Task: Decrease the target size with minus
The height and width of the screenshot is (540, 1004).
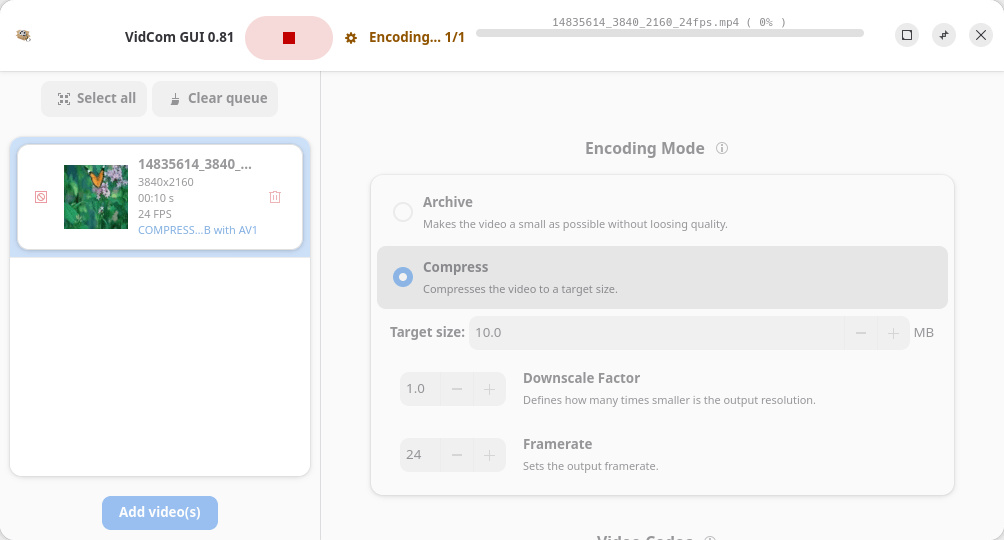Action: coord(861,333)
